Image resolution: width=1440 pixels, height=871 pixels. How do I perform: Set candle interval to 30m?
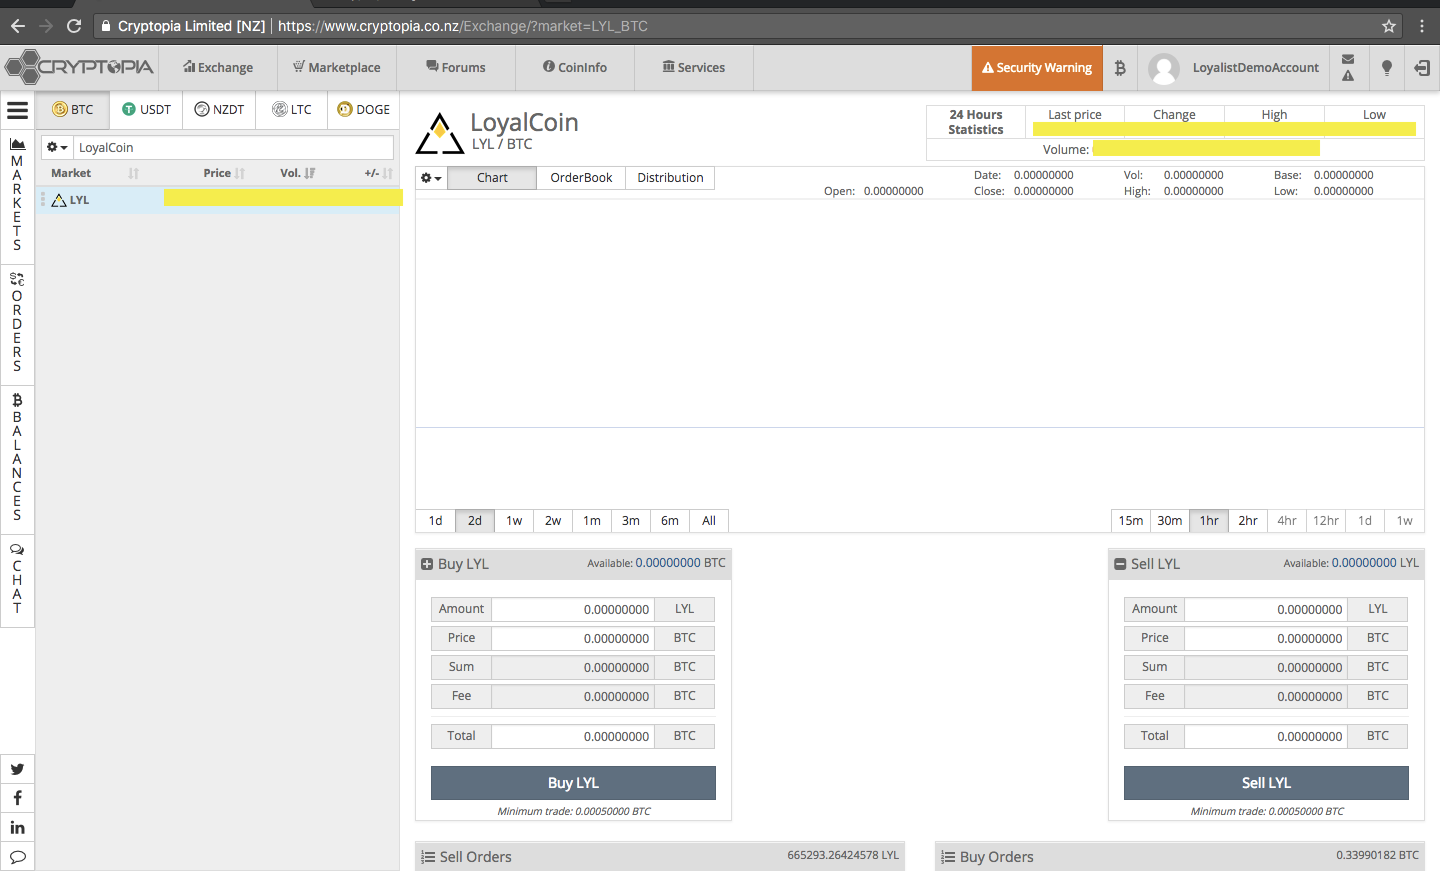pyautogui.click(x=1170, y=521)
